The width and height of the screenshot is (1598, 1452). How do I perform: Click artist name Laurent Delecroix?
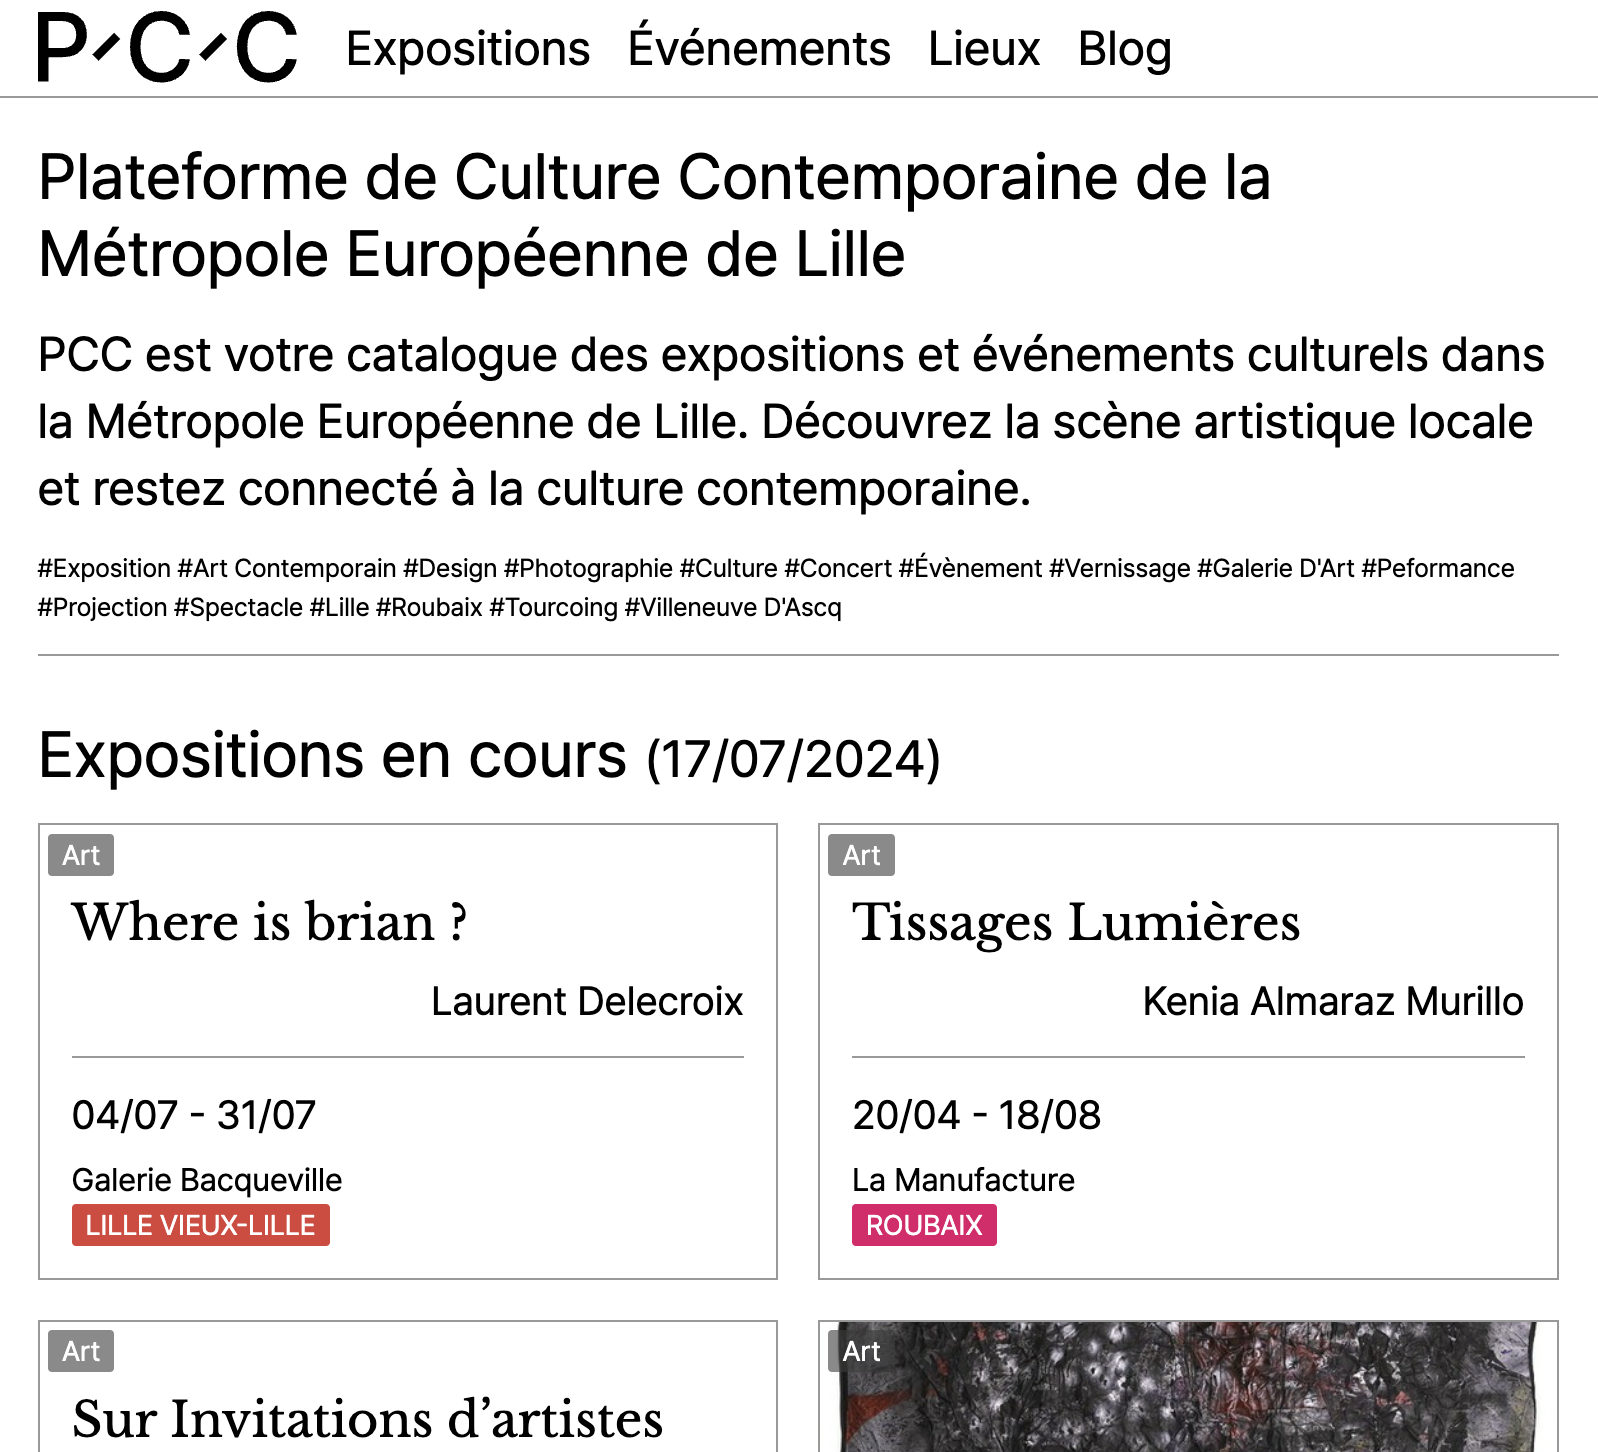tap(587, 1001)
